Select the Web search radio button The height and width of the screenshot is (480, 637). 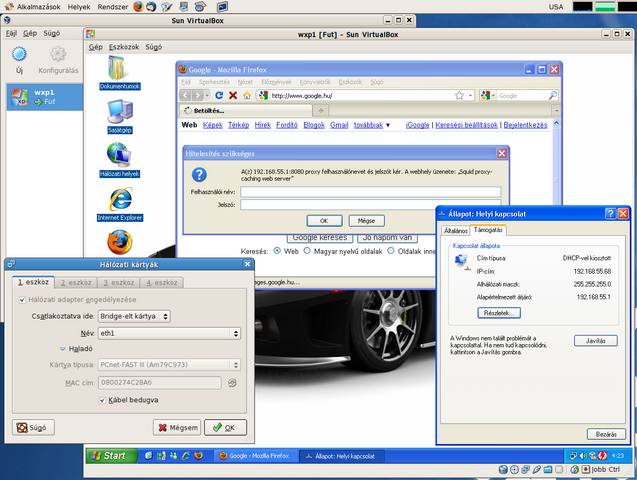(x=280, y=251)
